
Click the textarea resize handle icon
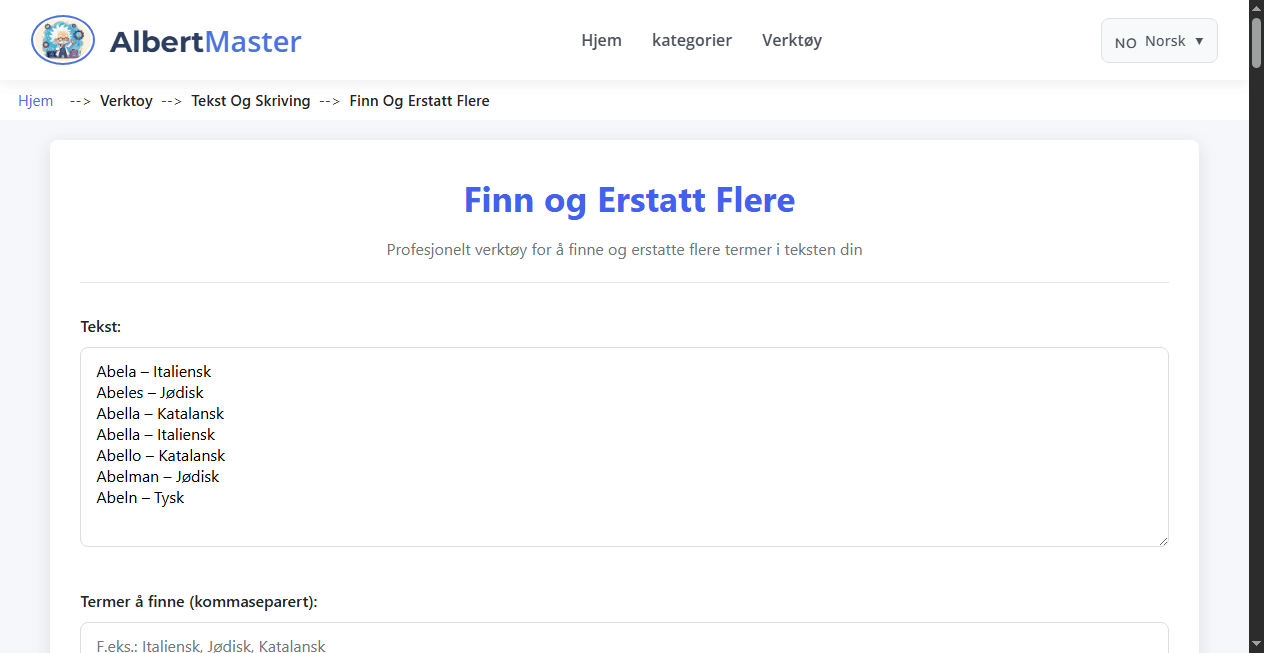pyautogui.click(x=1163, y=540)
